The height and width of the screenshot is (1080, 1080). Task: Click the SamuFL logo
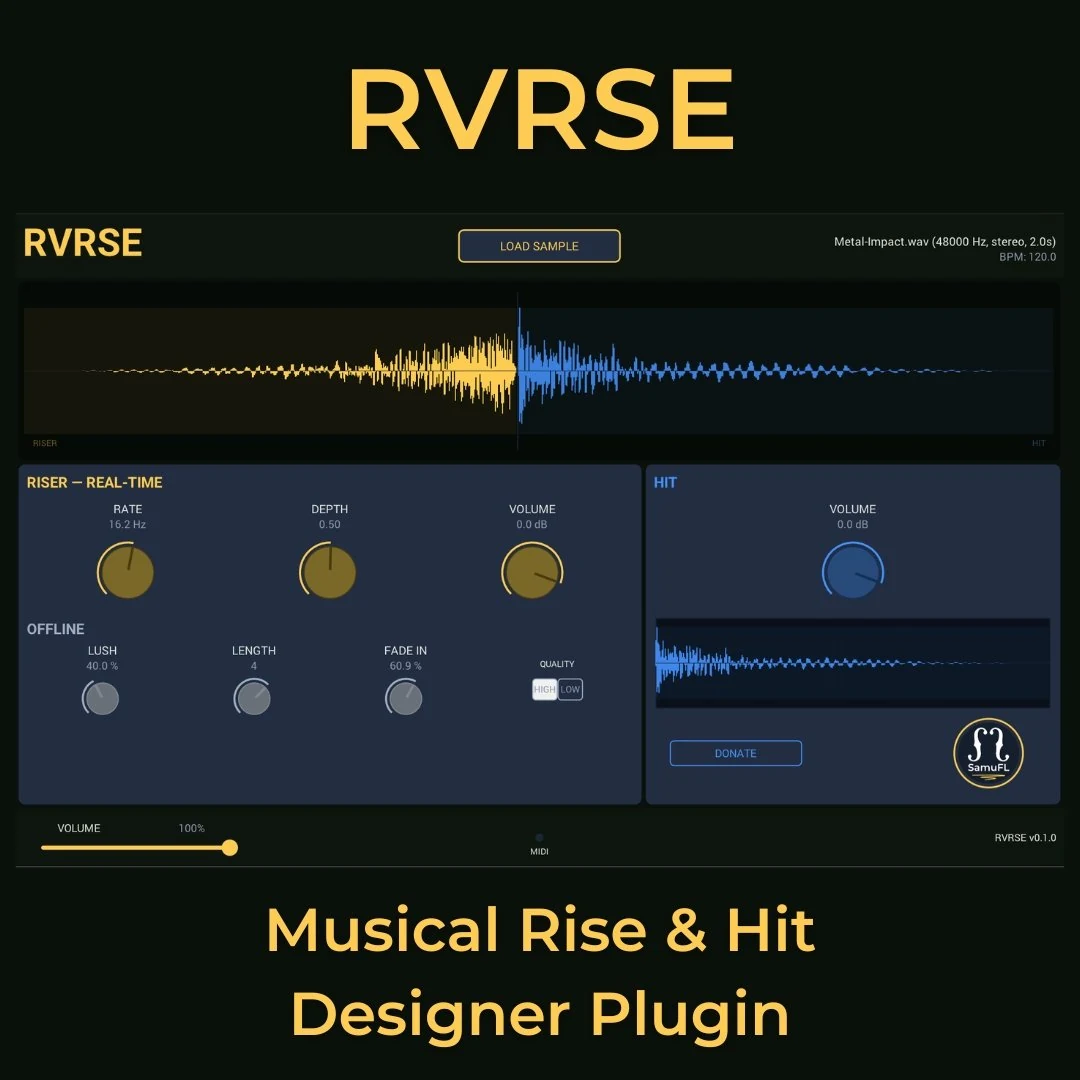tap(987, 753)
